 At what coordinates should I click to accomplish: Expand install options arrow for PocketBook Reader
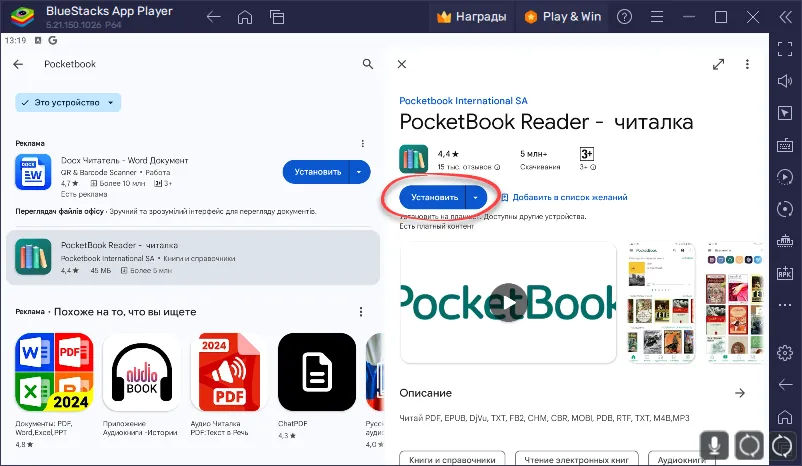[x=476, y=197]
